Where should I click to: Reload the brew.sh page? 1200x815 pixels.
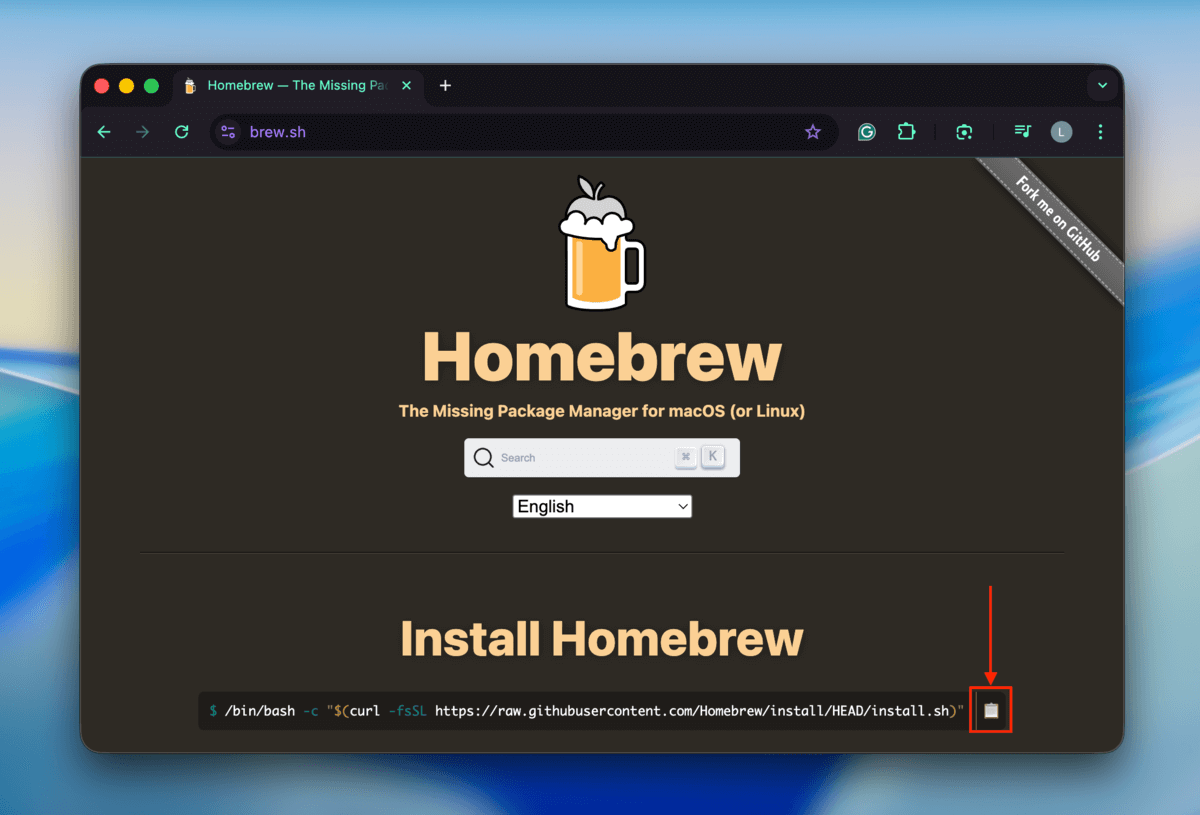[181, 131]
